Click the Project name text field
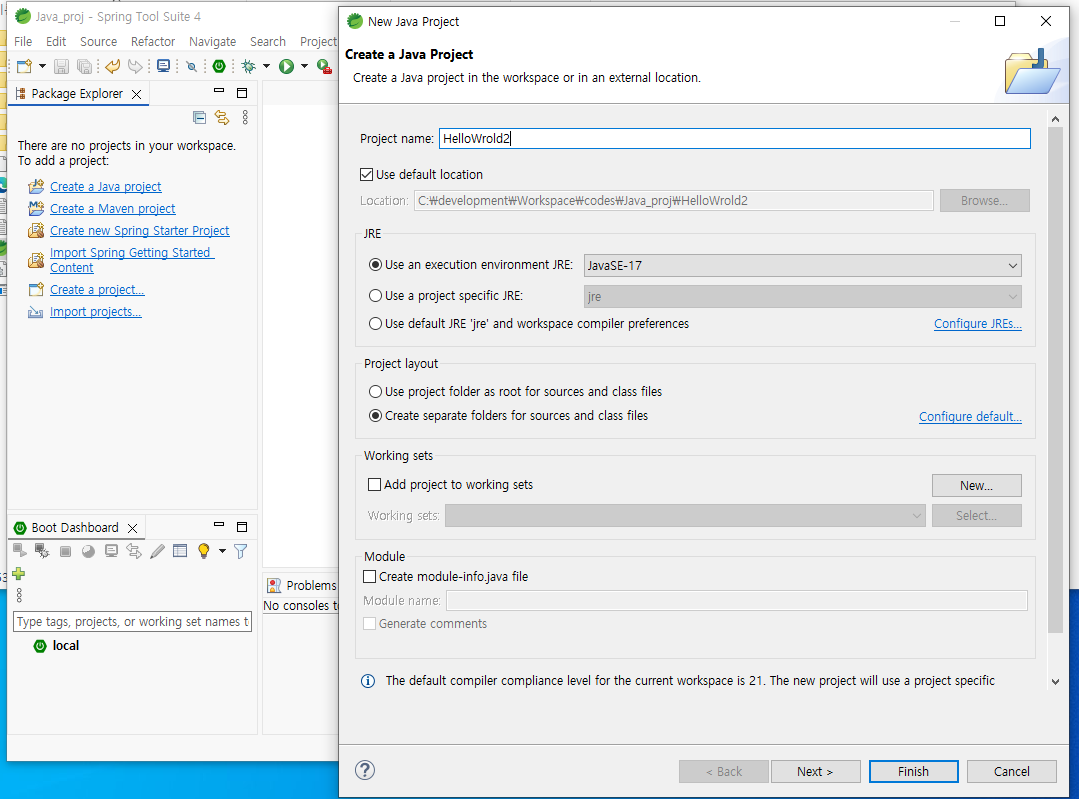The height and width of the screenshot is (799, 1079). [735, 138]
